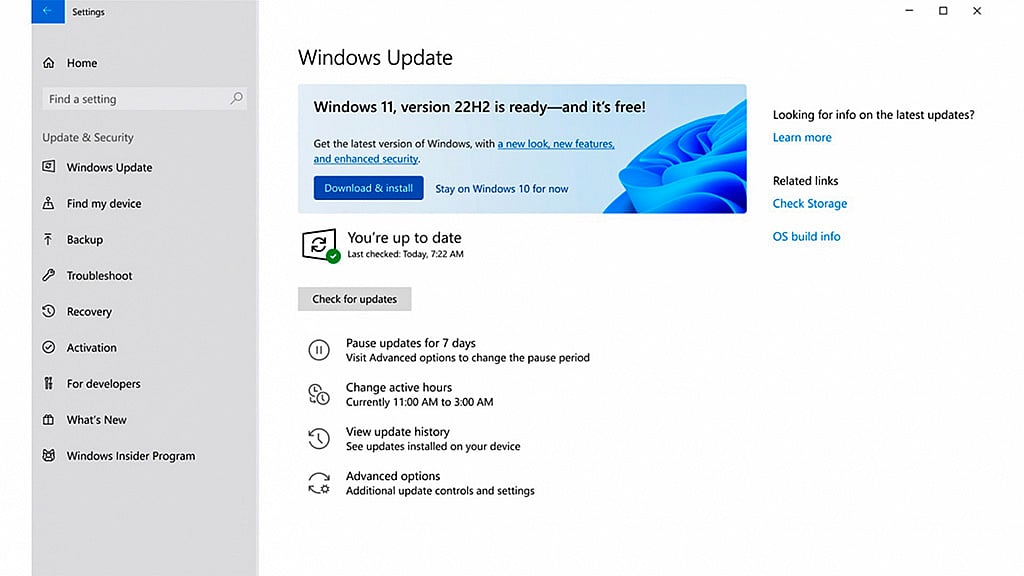
Task: Click Download & install button
Action: (x=368, y=188)
